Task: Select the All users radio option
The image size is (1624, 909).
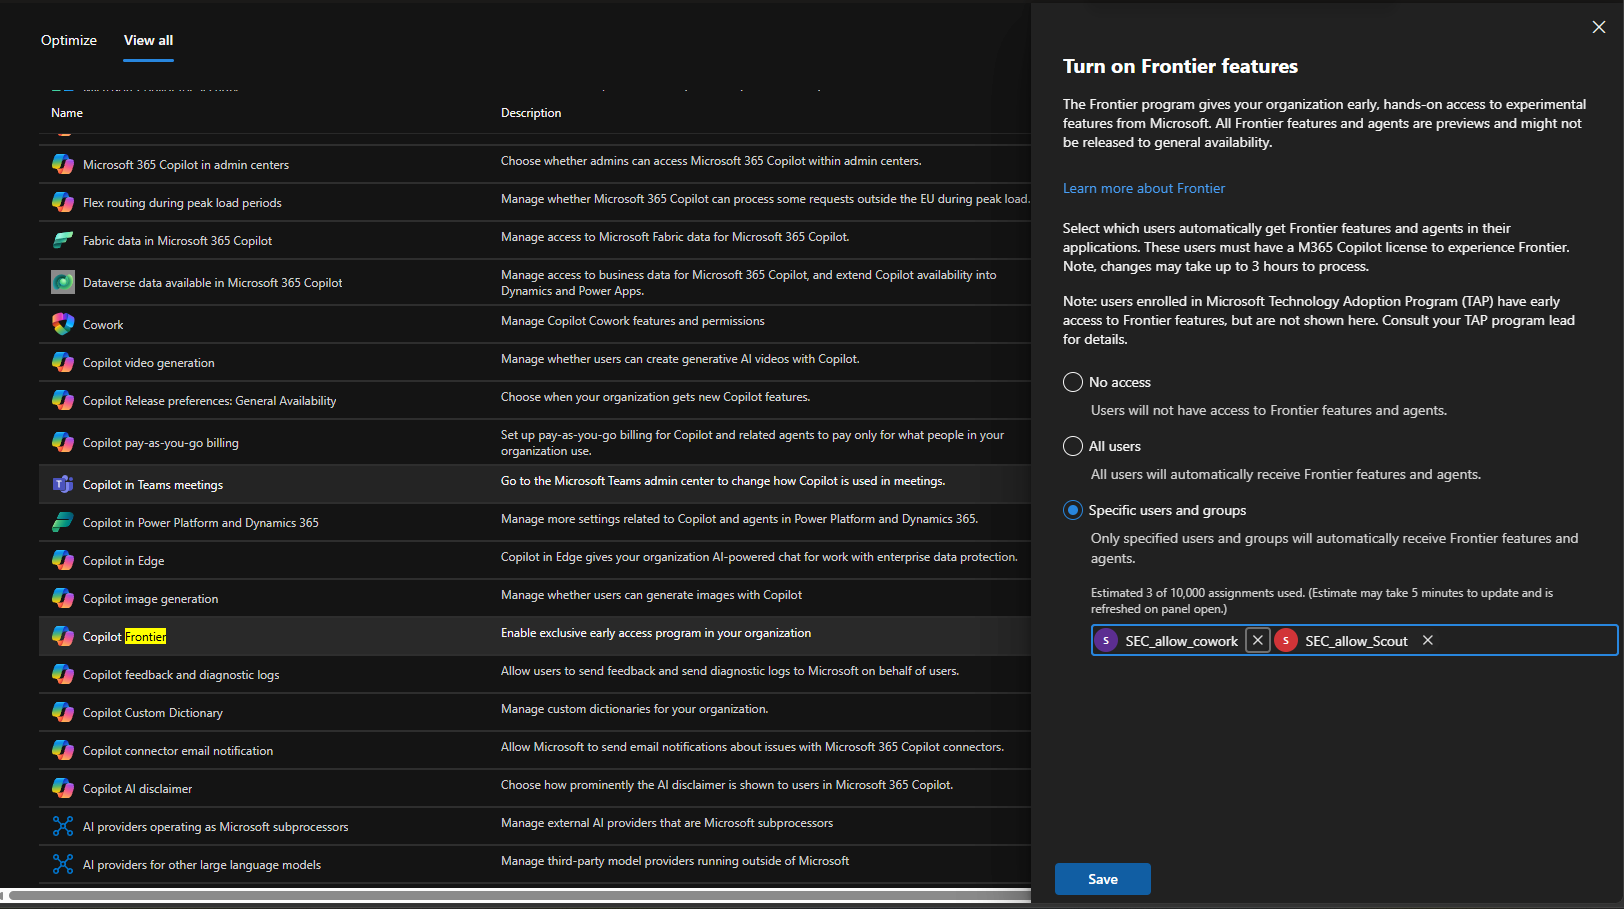Action: [x=1073, y=446]
